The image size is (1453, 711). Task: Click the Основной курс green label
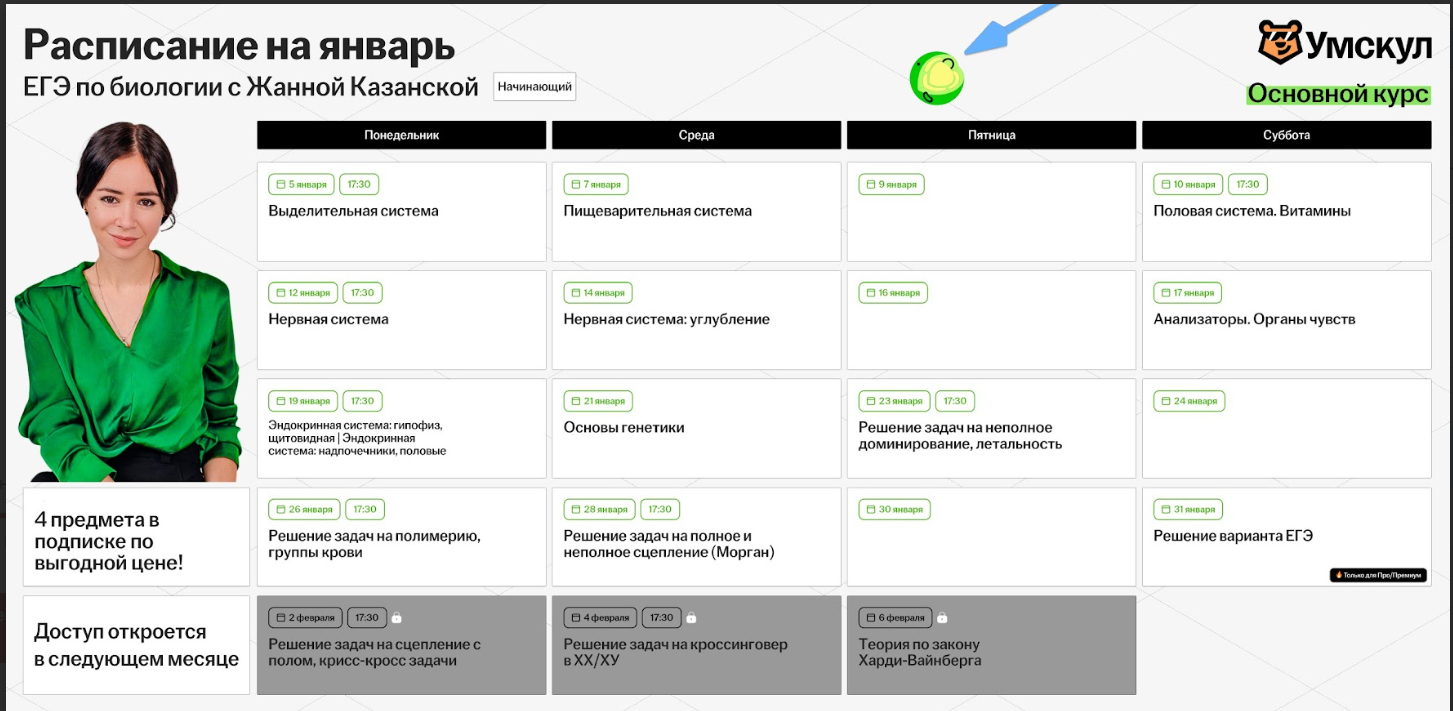coord(1338,94)
